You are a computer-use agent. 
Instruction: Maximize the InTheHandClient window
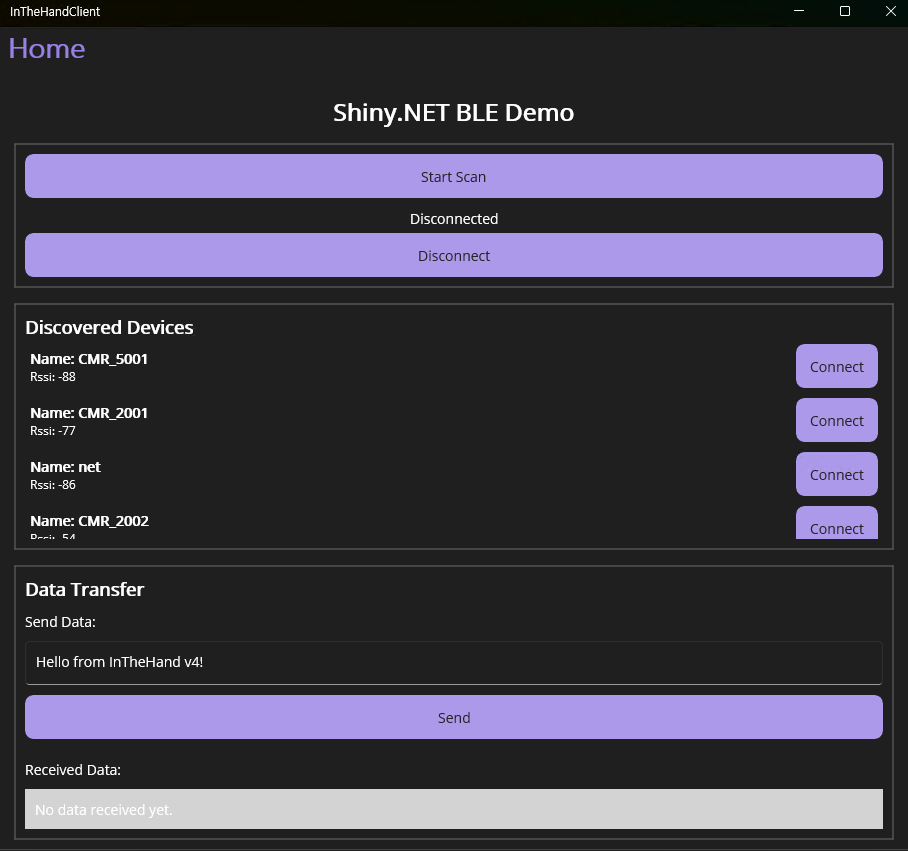pyautogui.click(x=845, y=11)
